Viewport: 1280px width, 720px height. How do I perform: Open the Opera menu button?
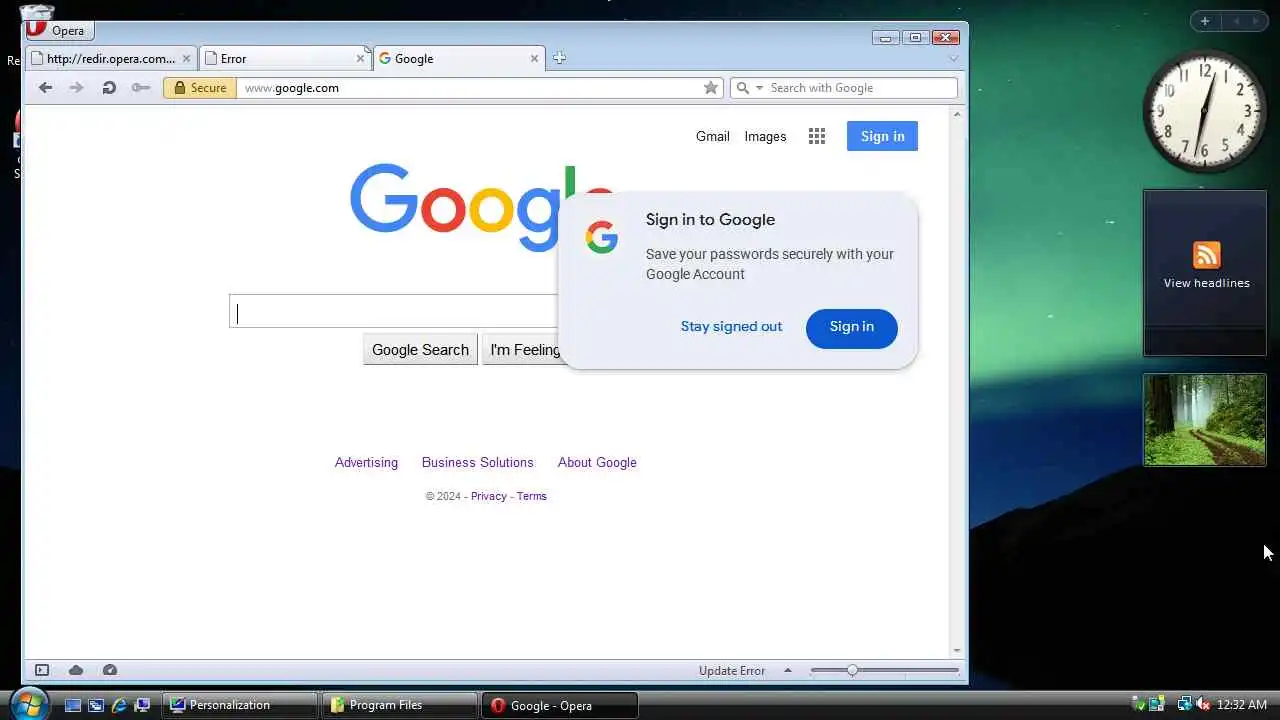tap(60, 31)
